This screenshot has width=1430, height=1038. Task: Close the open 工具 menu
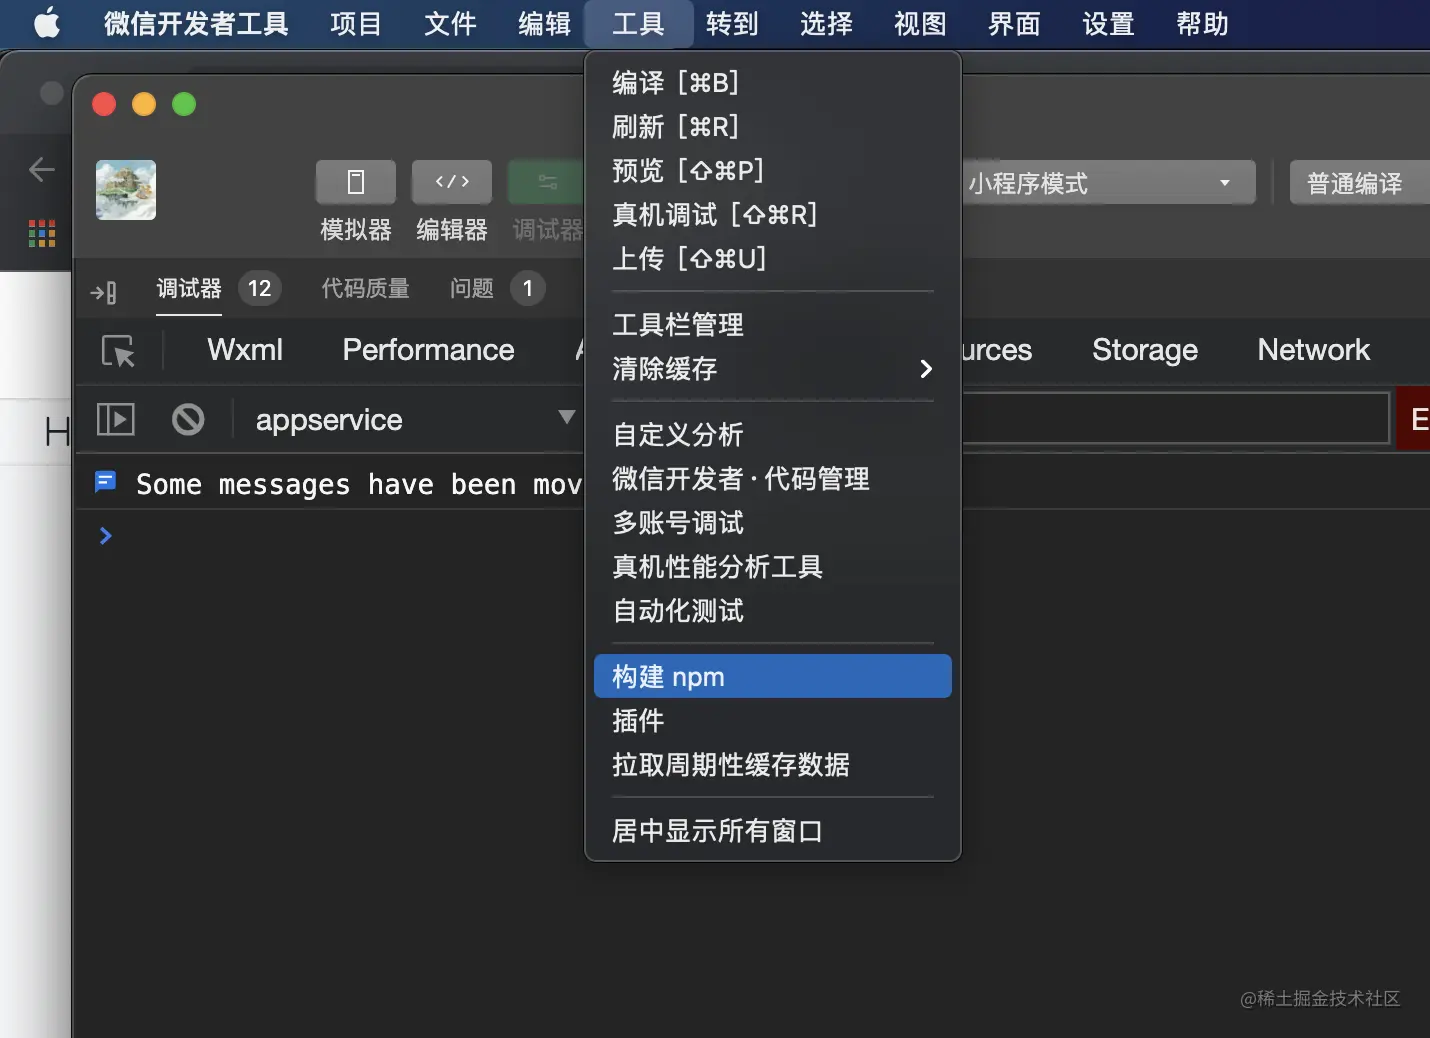[x=638, y=23]
